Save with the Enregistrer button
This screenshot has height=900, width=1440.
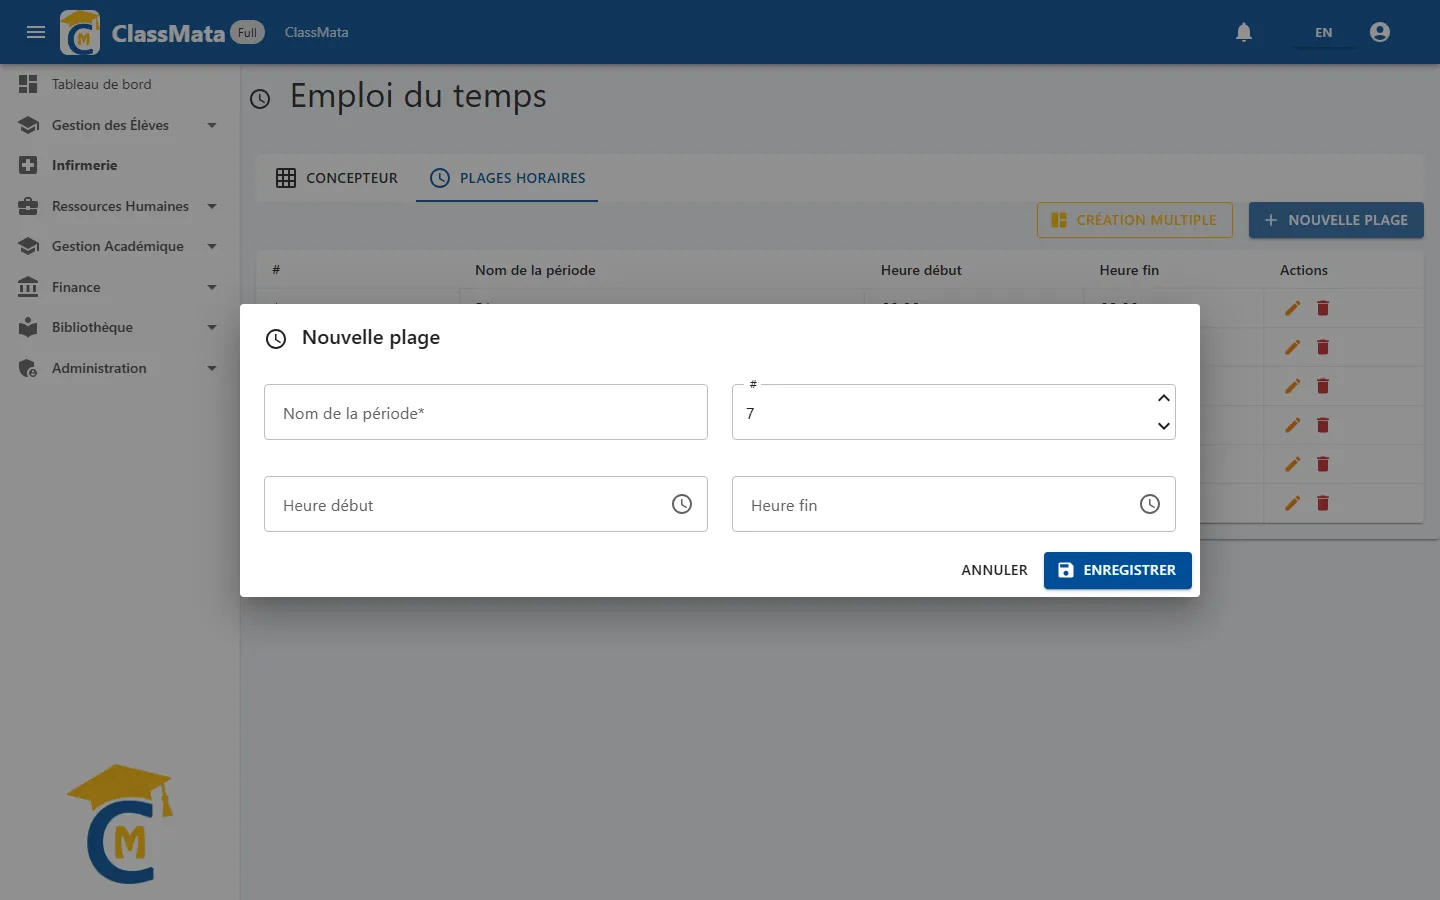tap(1118, 570)
